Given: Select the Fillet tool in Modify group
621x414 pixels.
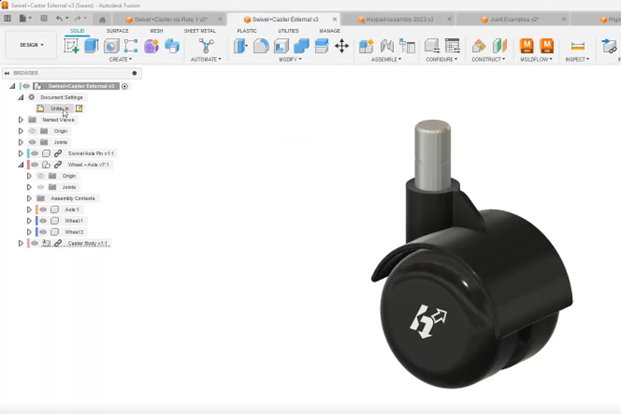Looking at the screenshot, I should point(261,46).
